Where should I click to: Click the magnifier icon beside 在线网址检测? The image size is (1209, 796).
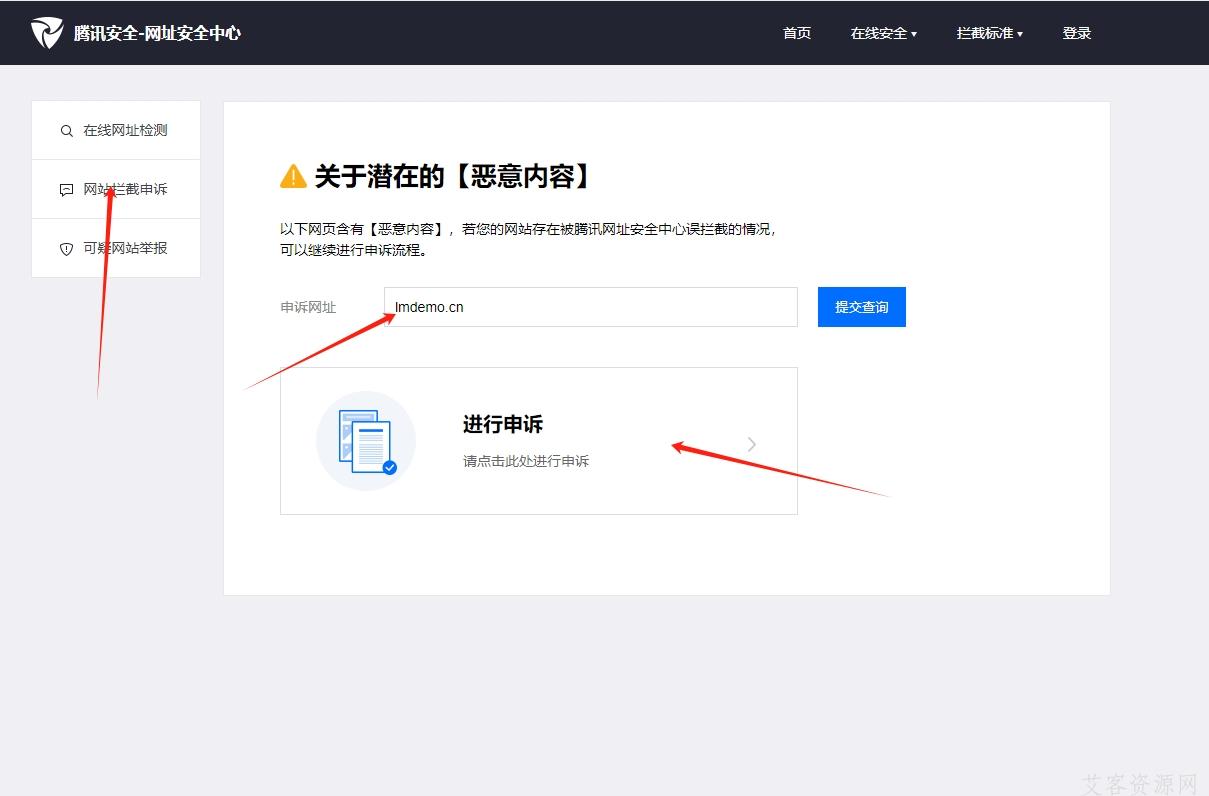pyautogui.click(x=67, y=131)
